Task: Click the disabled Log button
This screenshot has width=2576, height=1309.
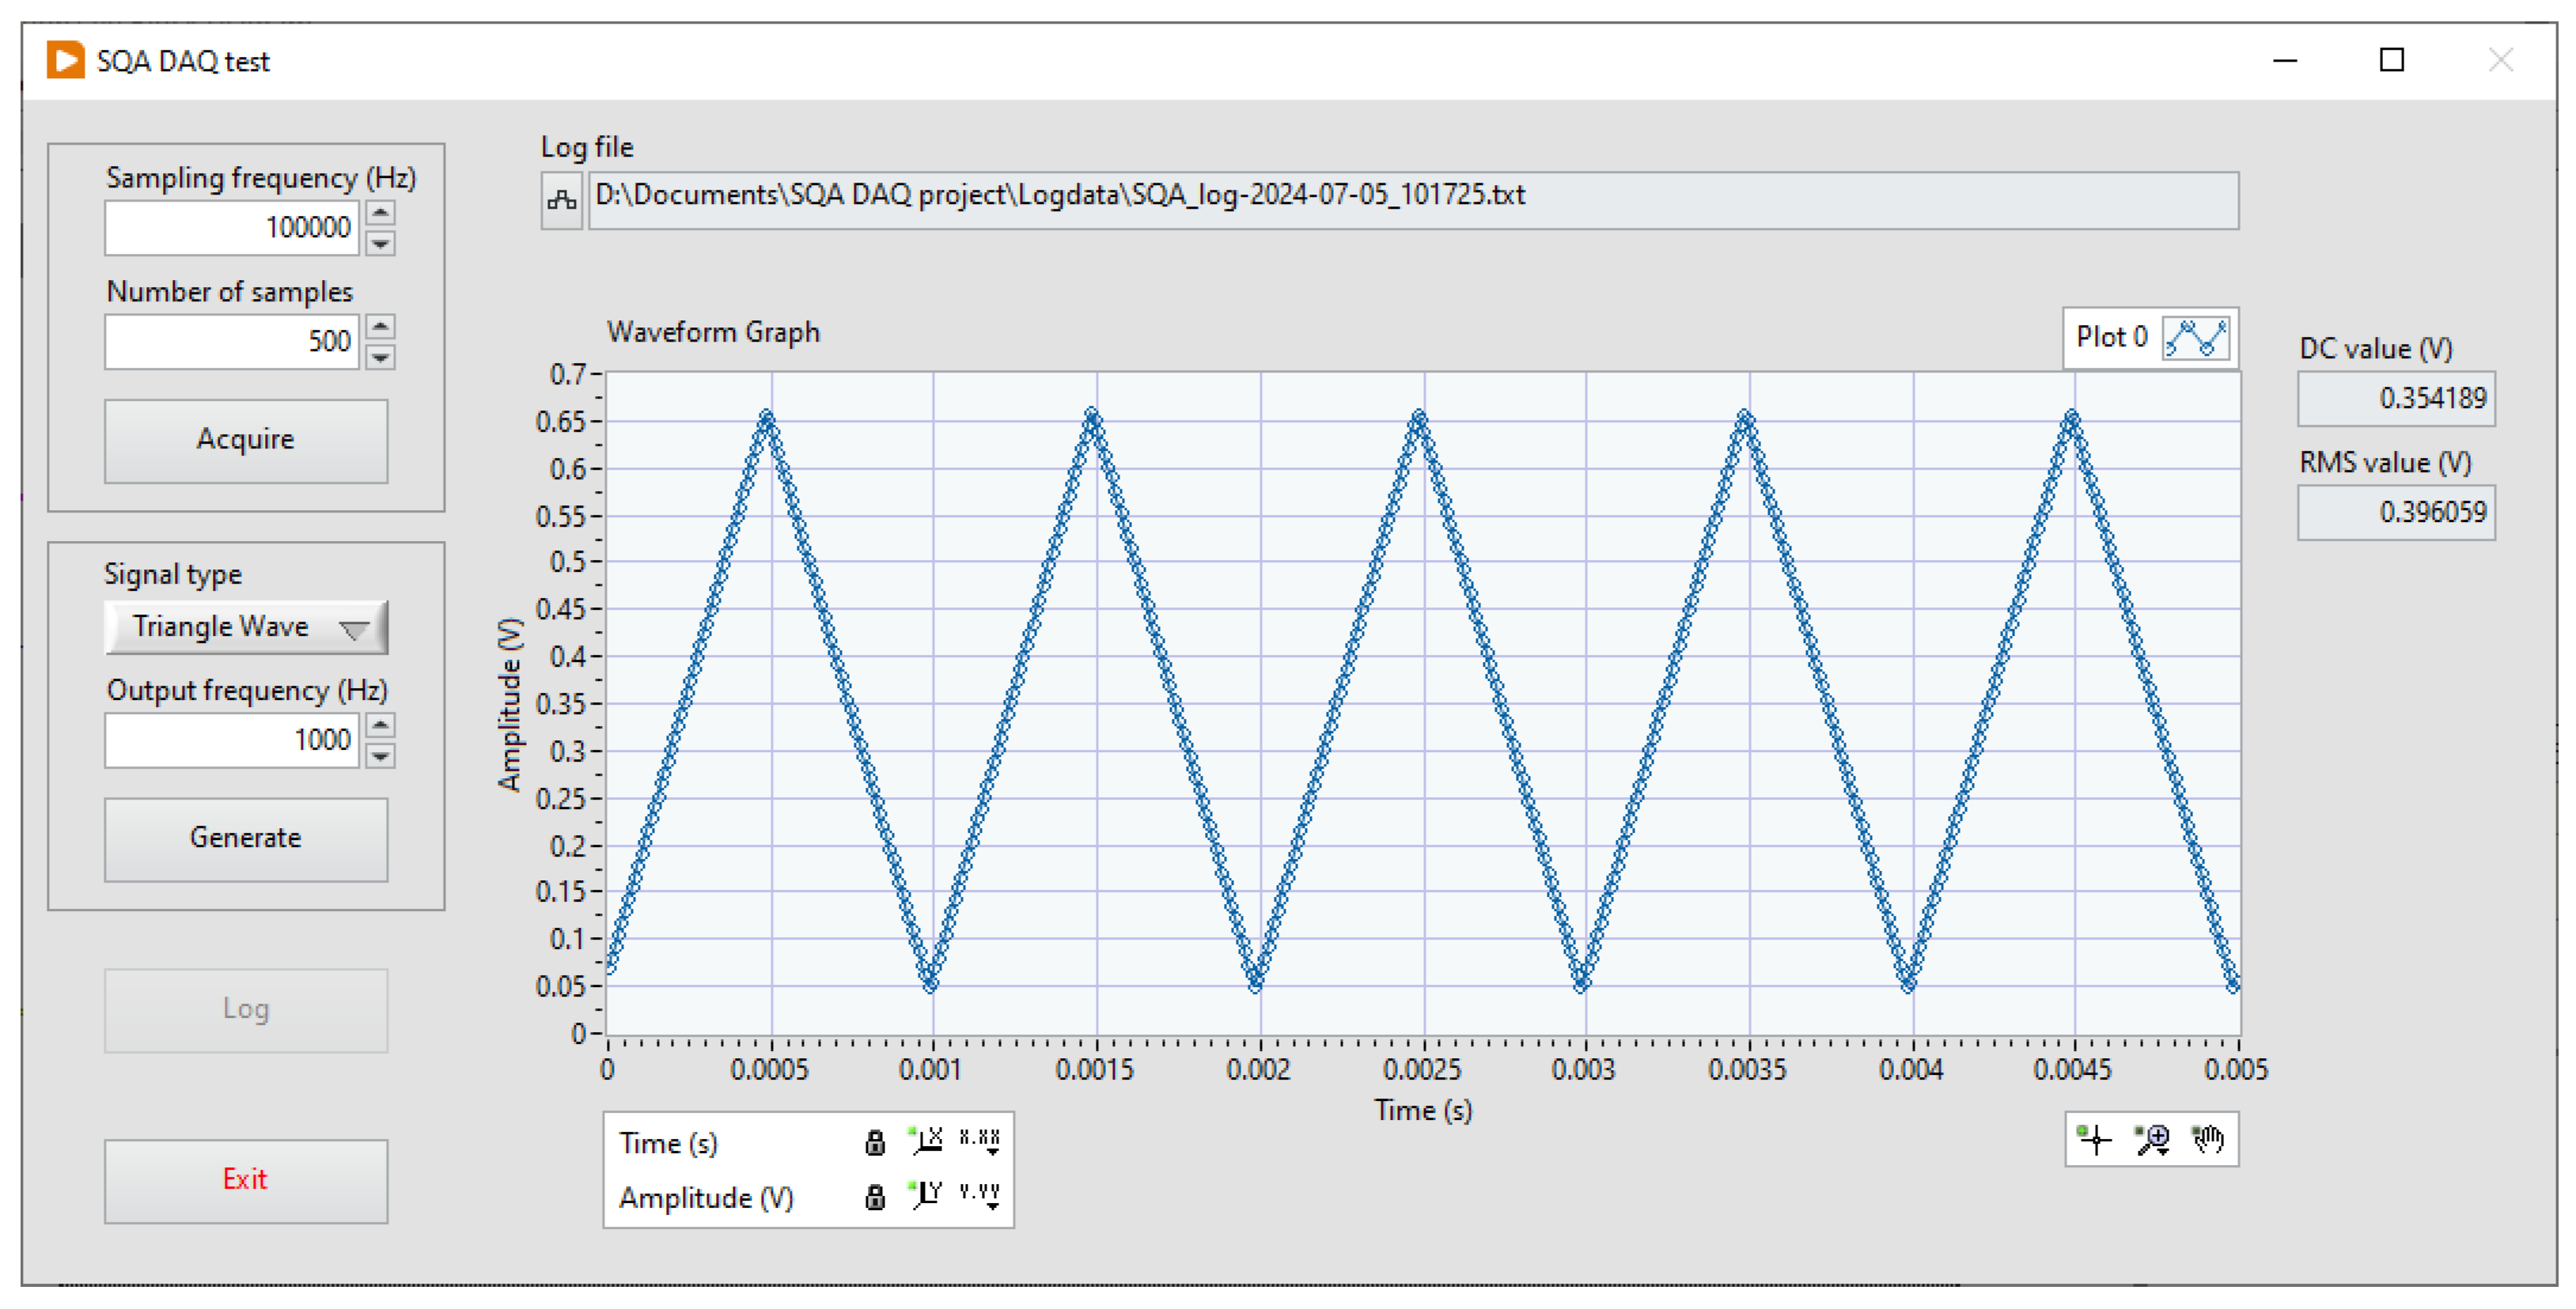Action: tap(246, 1010)
